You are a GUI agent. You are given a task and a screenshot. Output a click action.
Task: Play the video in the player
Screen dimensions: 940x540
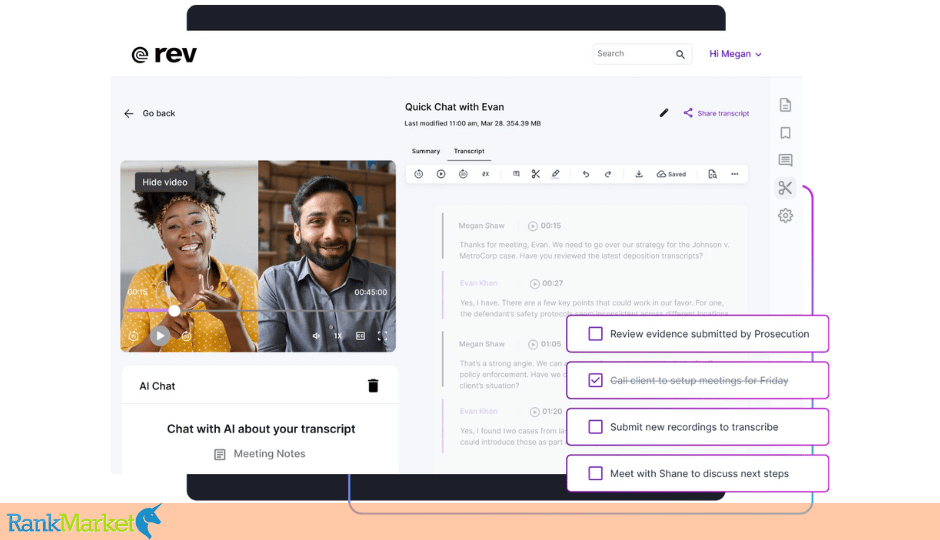(159, 336)
